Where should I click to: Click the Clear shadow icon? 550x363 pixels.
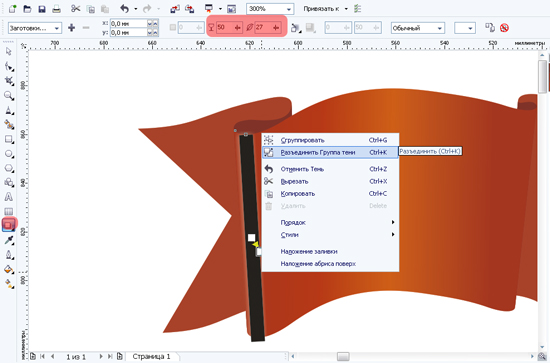click(504, 28)
